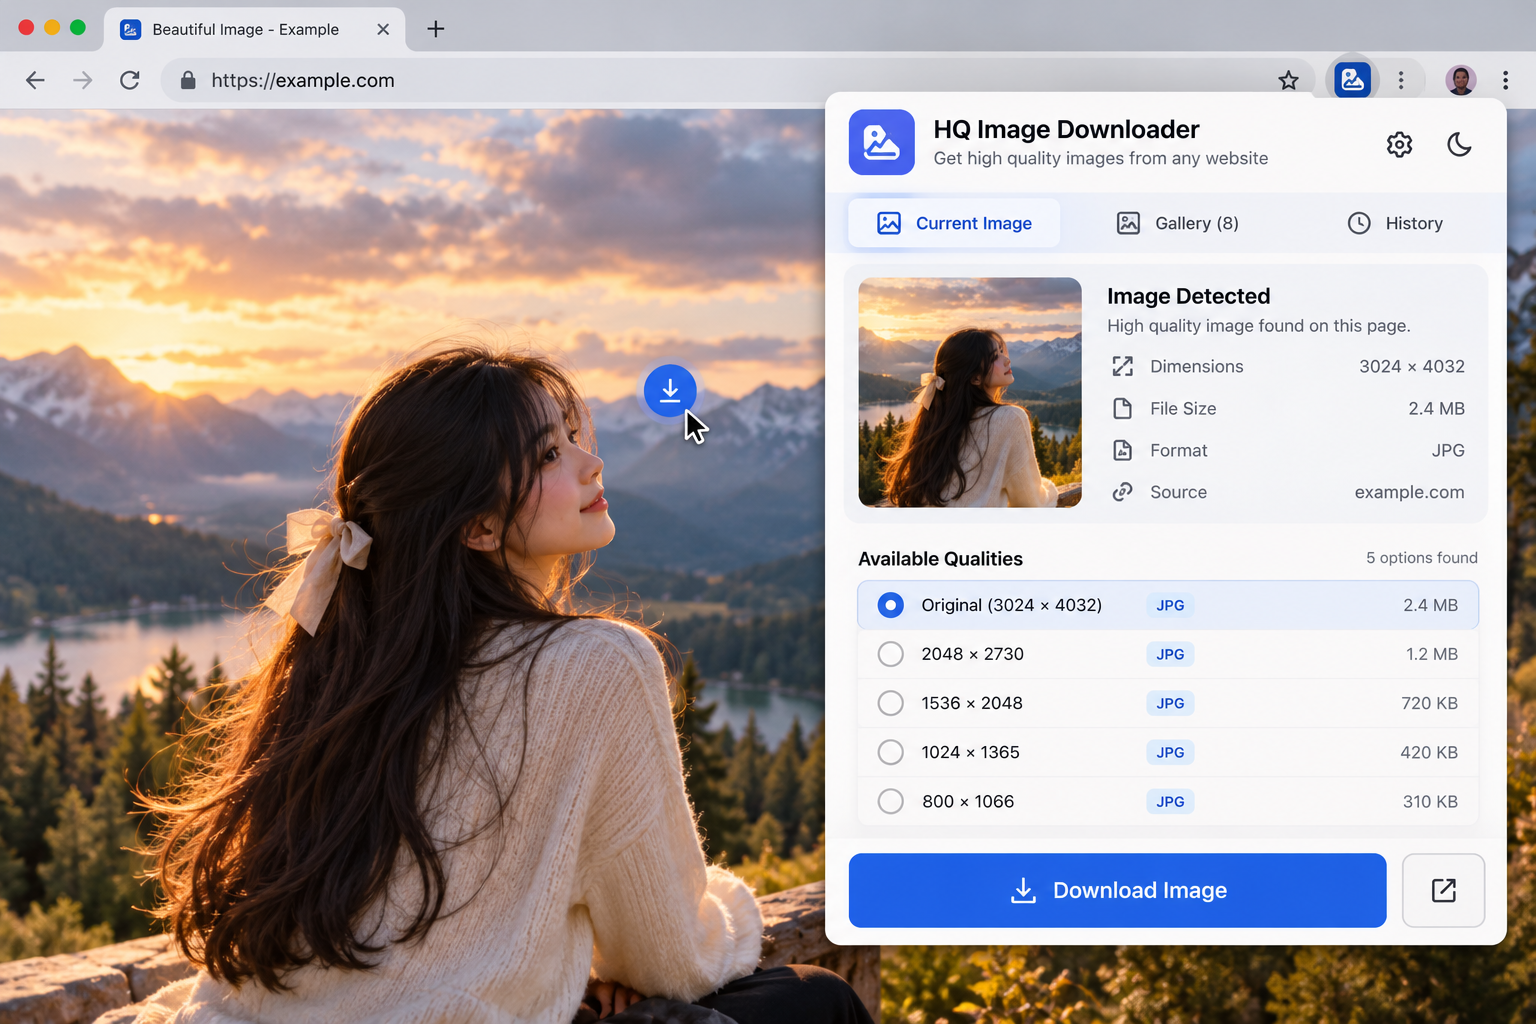Click the Format JPG value in details
1536x1024 pixels.
(x=1447, y=450)
